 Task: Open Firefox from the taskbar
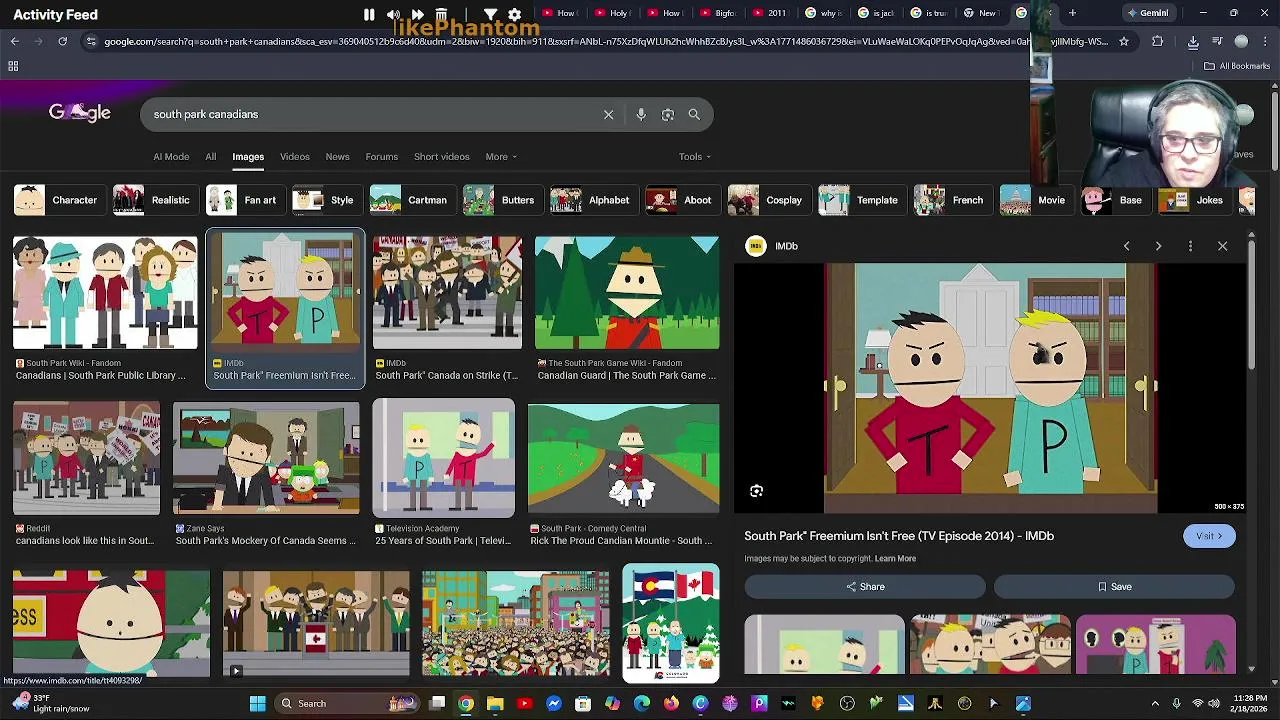coord(671,703)
